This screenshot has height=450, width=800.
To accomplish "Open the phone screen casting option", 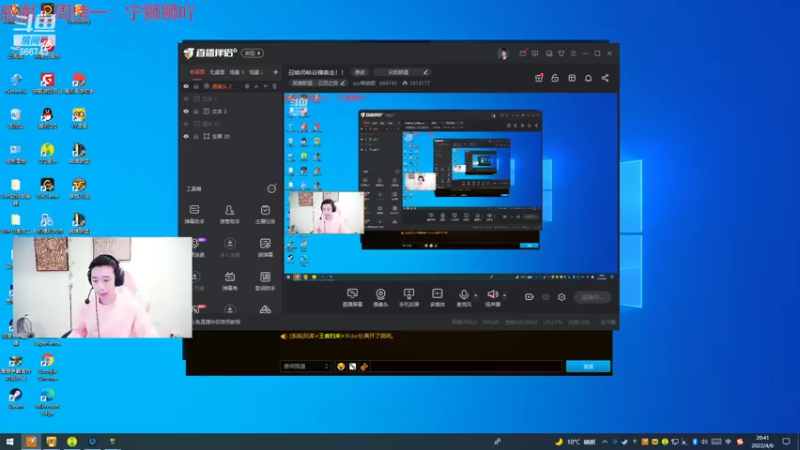I will click(x=409, y=297).
